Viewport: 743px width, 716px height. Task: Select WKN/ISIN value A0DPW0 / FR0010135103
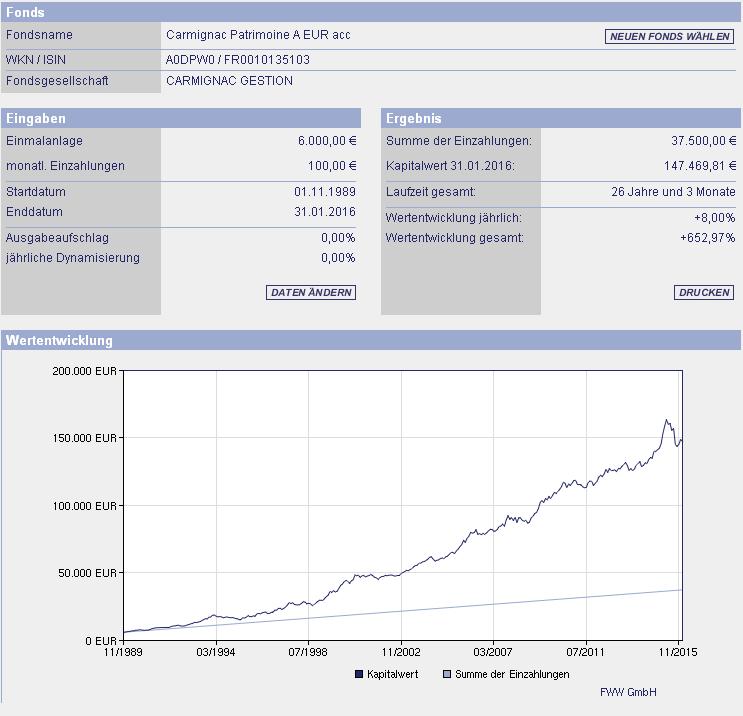pos(237,60)
